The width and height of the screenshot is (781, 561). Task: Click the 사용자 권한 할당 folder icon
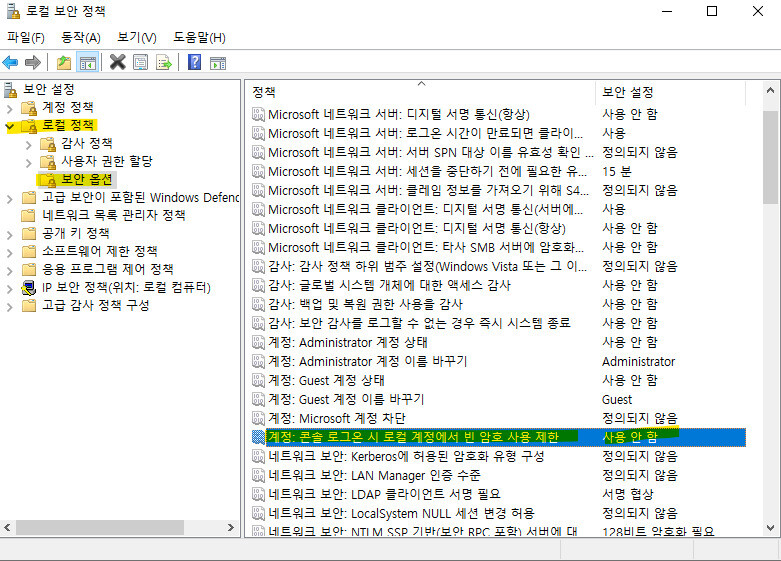[x=48, y=162]
